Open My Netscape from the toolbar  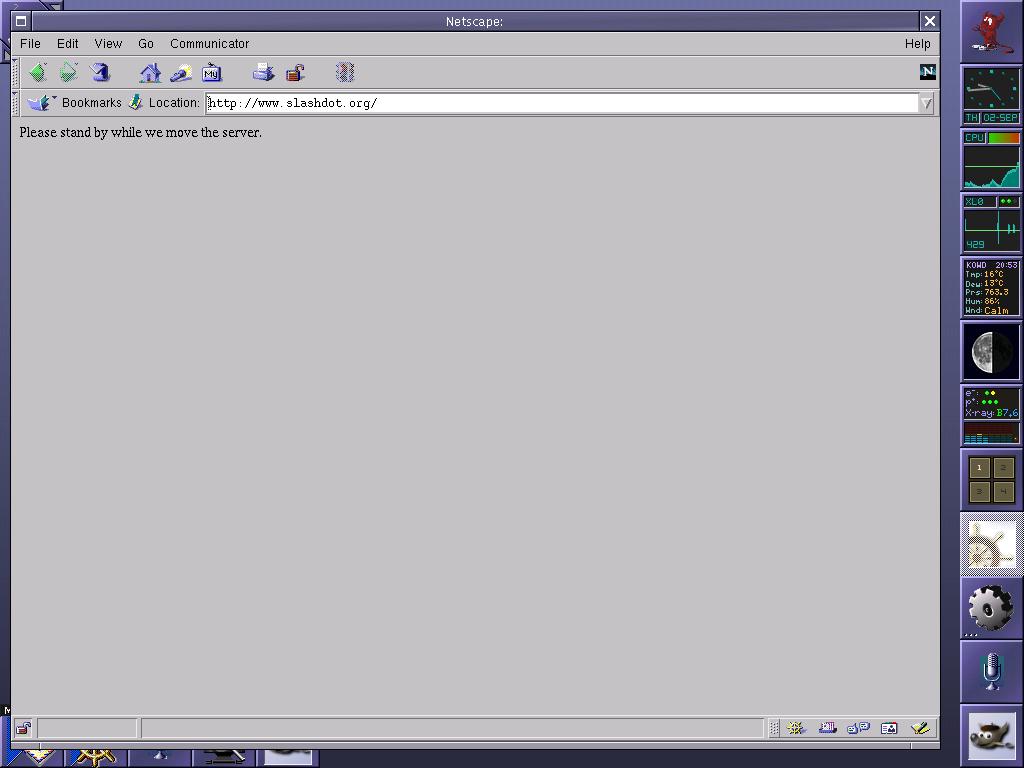tap(212, 72)
